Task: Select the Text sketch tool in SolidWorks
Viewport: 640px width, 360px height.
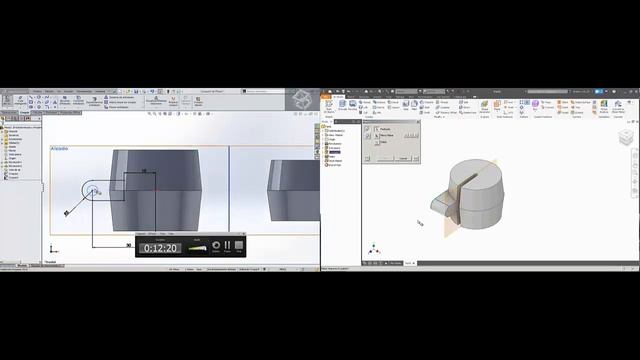Action: click(x=55, y=102)
